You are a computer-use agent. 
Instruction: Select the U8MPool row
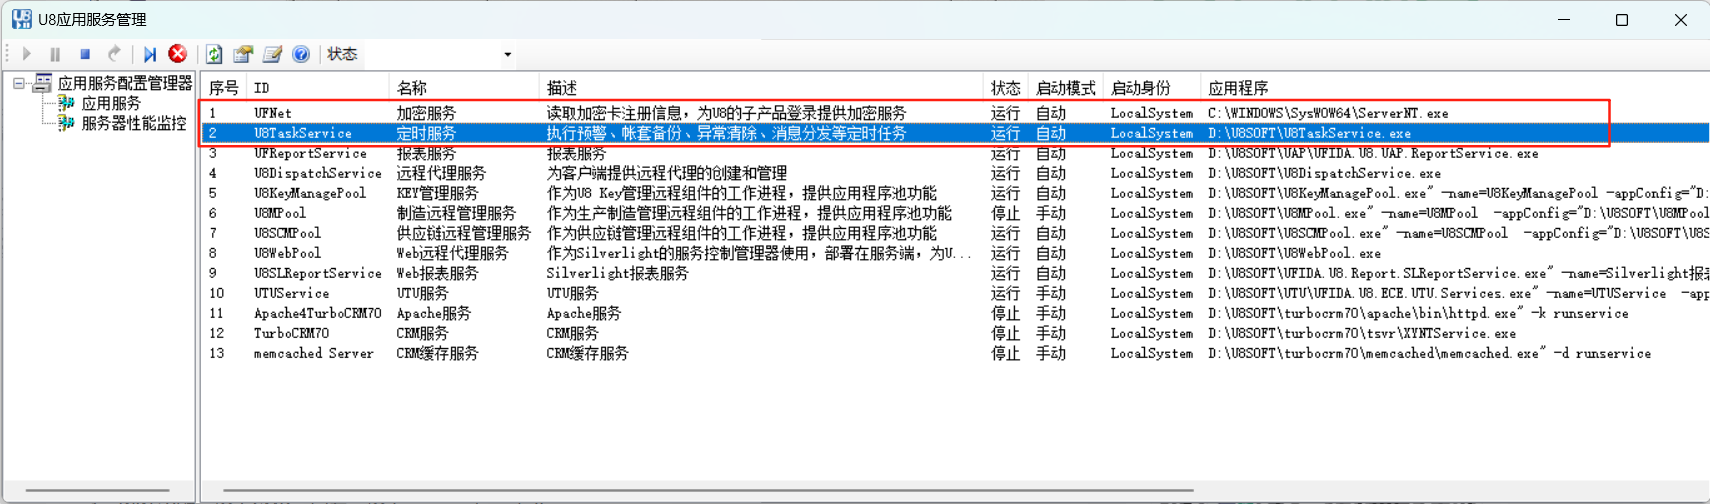pos(955,213)
